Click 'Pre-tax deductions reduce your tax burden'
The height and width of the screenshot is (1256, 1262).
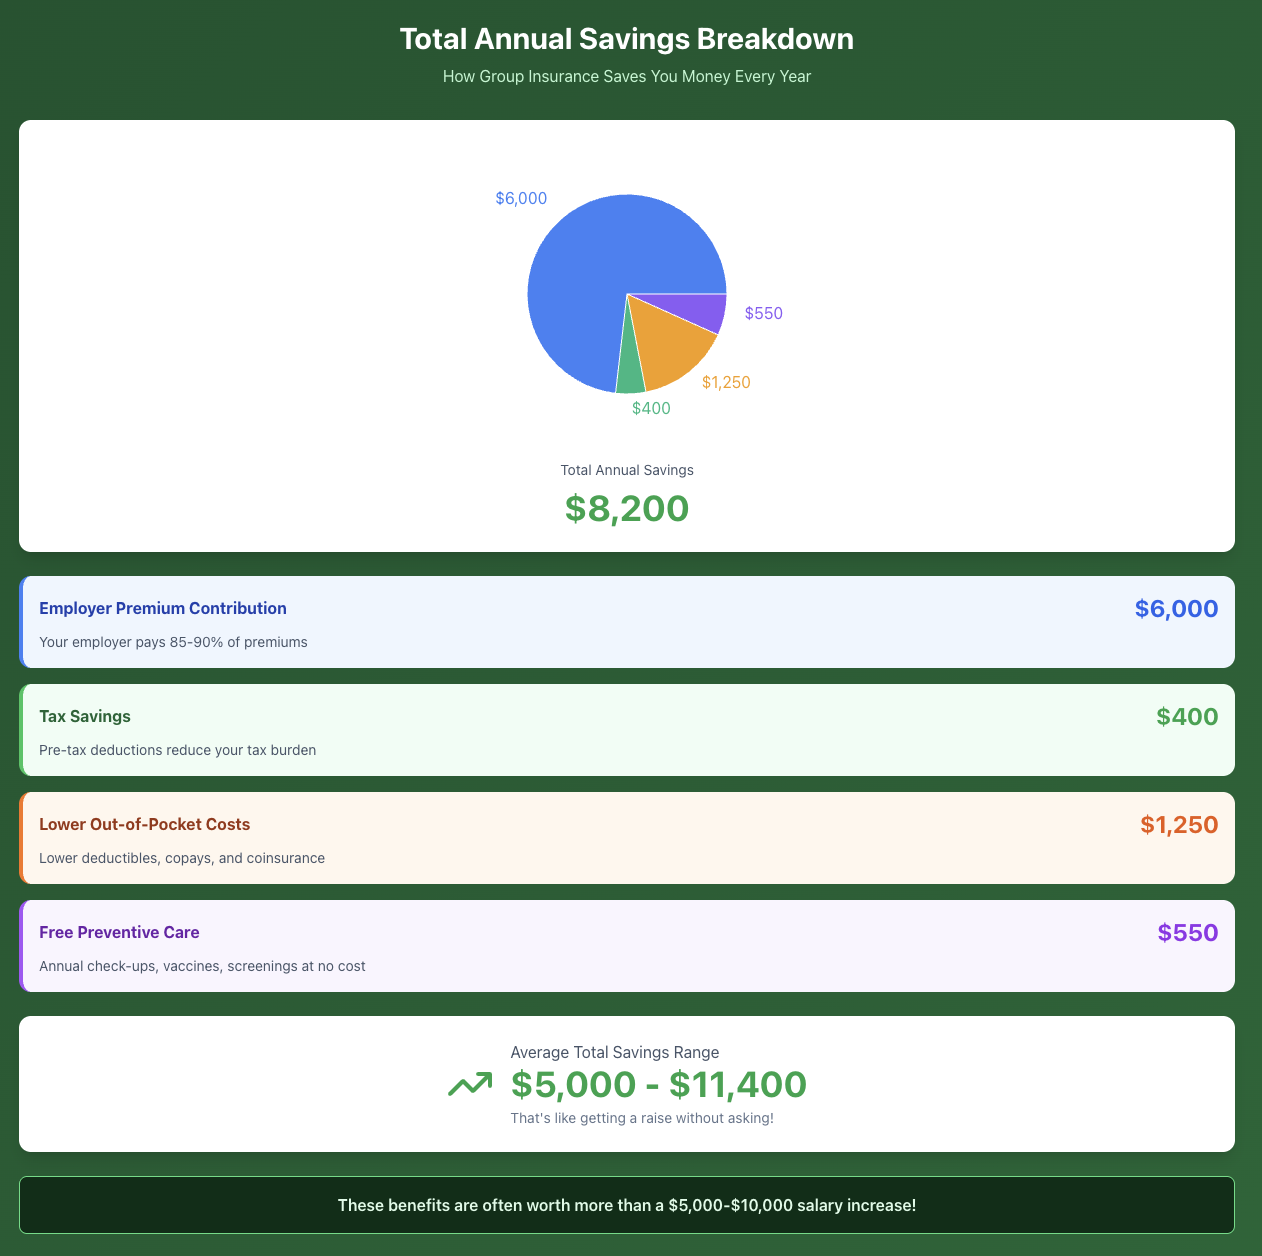pos(177,750)
